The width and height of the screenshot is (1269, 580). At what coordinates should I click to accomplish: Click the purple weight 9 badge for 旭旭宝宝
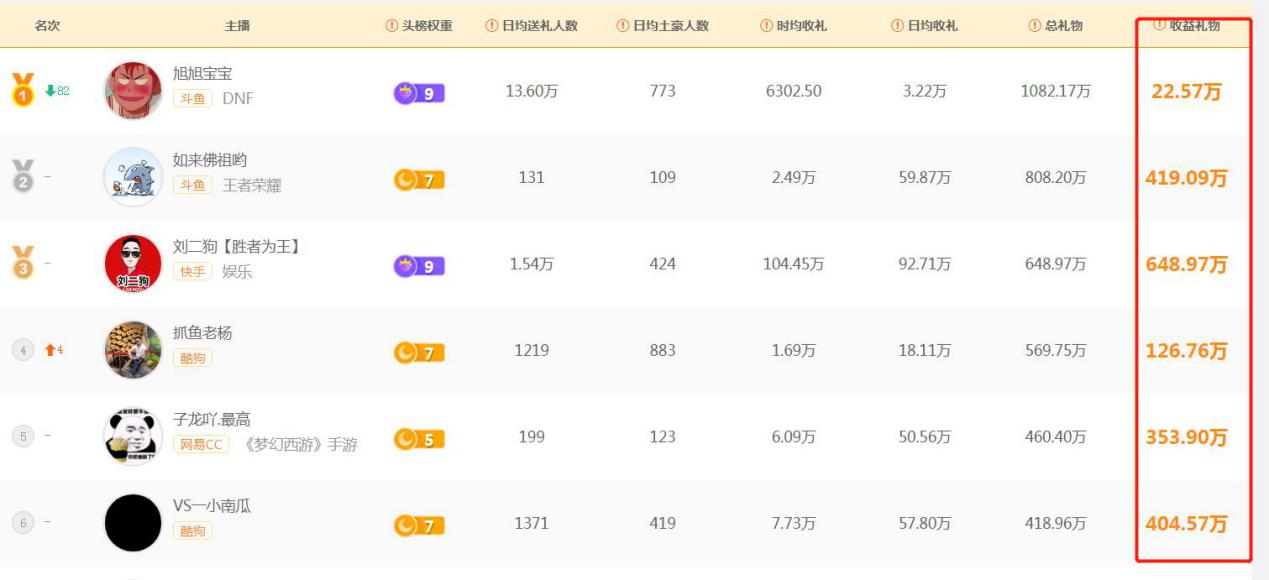[x=419, y=94]
